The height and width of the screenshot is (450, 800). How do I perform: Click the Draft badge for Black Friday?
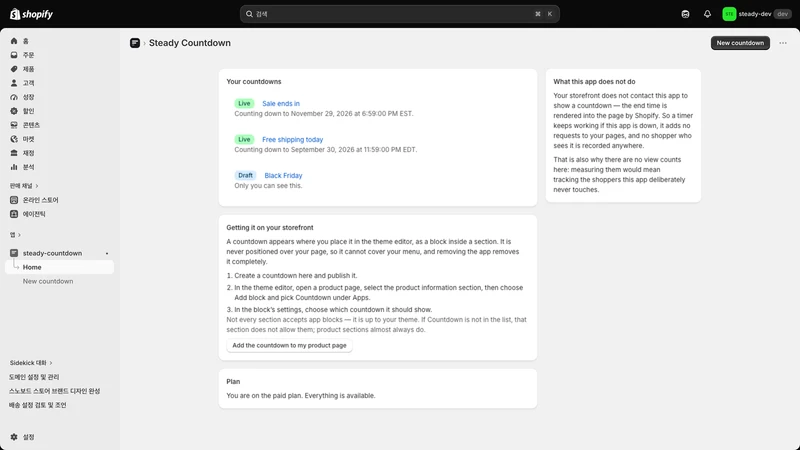pos(245,175)
